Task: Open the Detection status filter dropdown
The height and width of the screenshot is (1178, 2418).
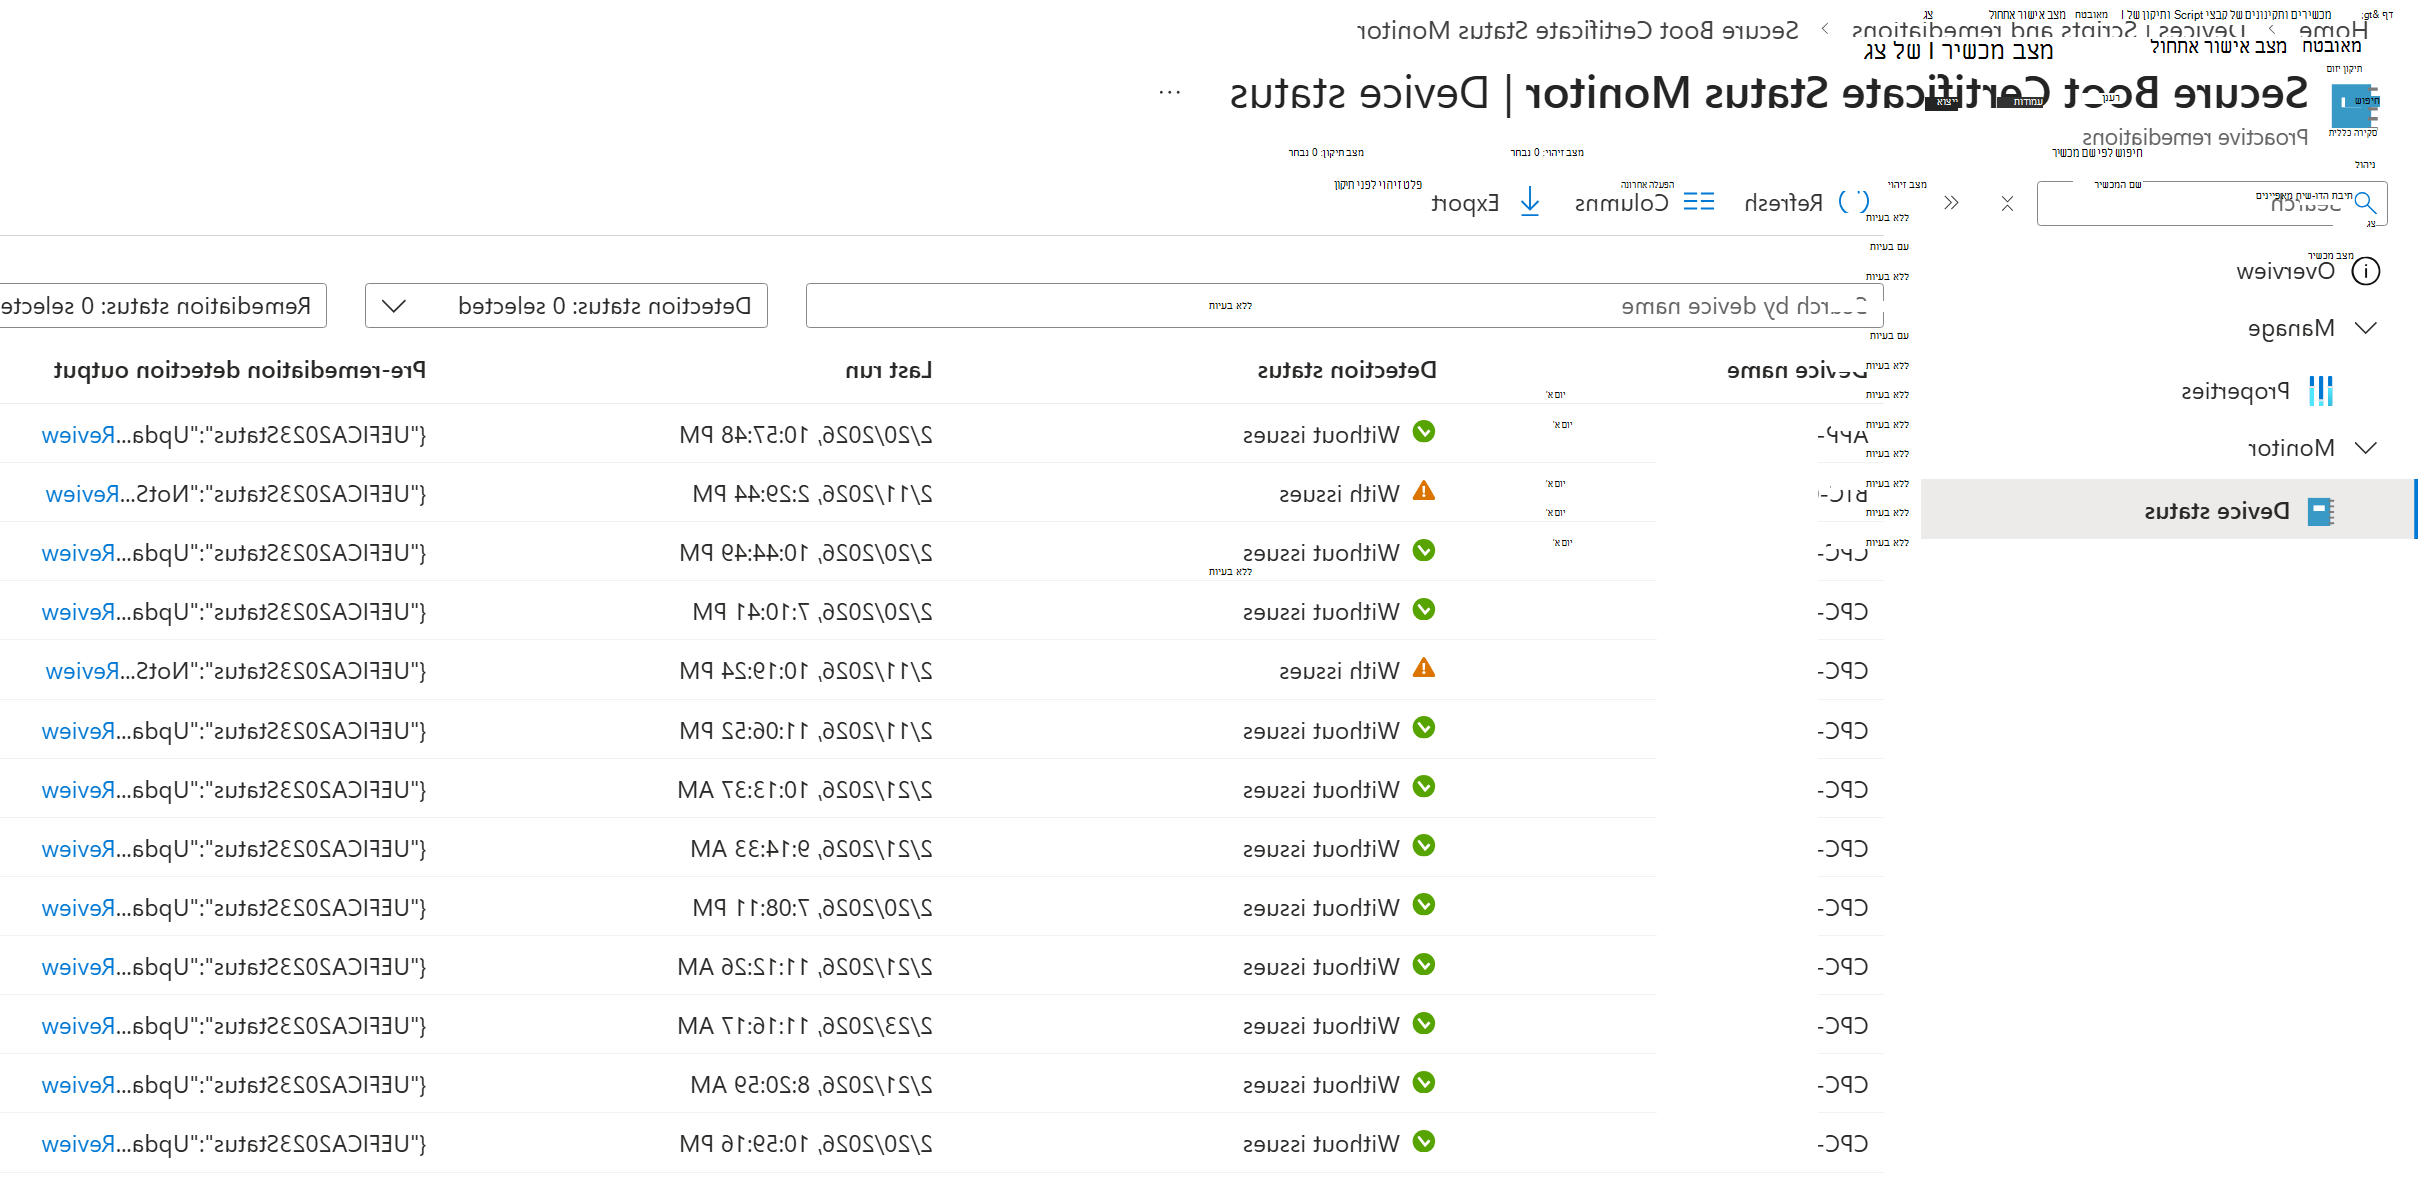Action: click(x=567, y=306)
